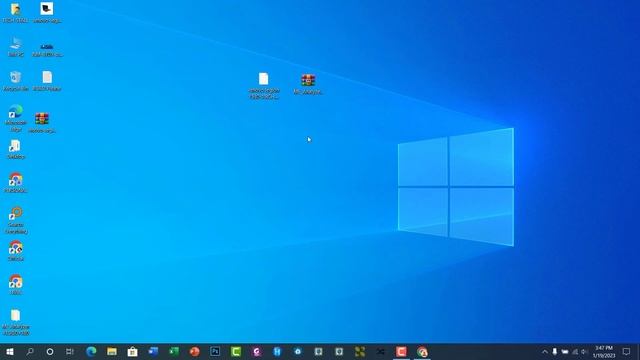Open the purple G taskbar app
640x360 pixels.
[257, 351]
